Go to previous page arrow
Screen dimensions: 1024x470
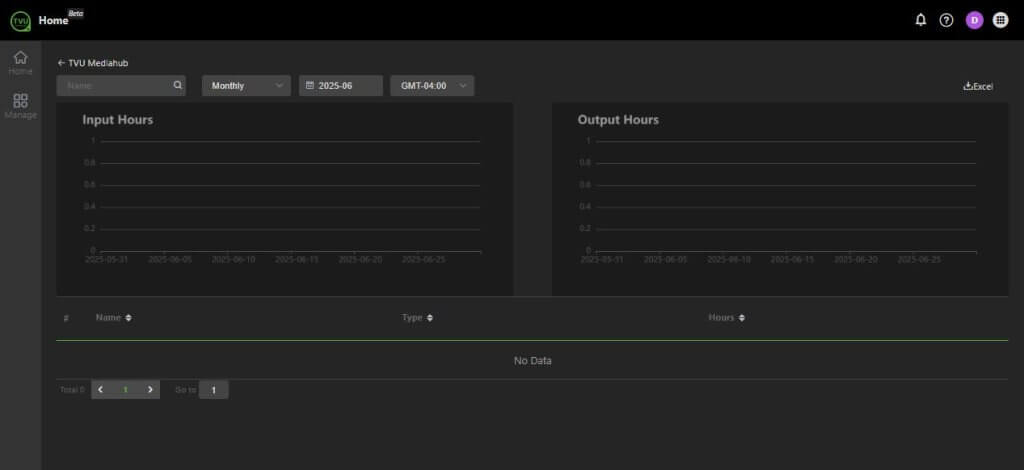pyautogui.click(x=101, y=389)
